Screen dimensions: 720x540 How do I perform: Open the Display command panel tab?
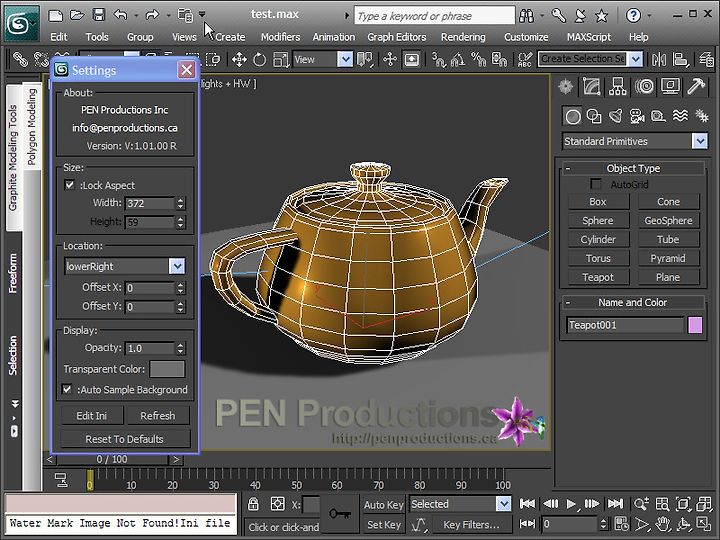pos(670,86)
